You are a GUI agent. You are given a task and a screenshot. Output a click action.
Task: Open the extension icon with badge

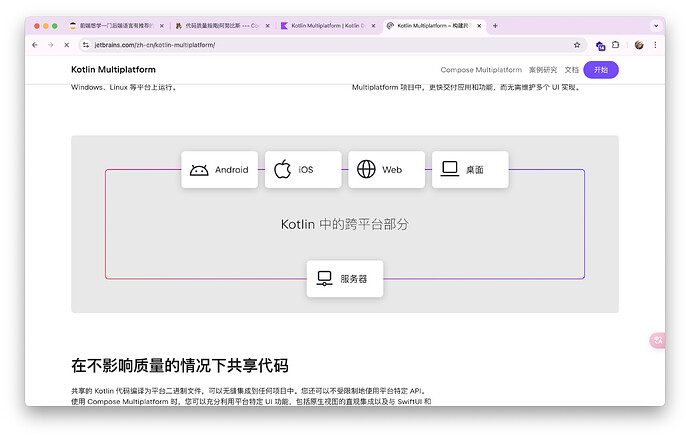coord(600,45)
